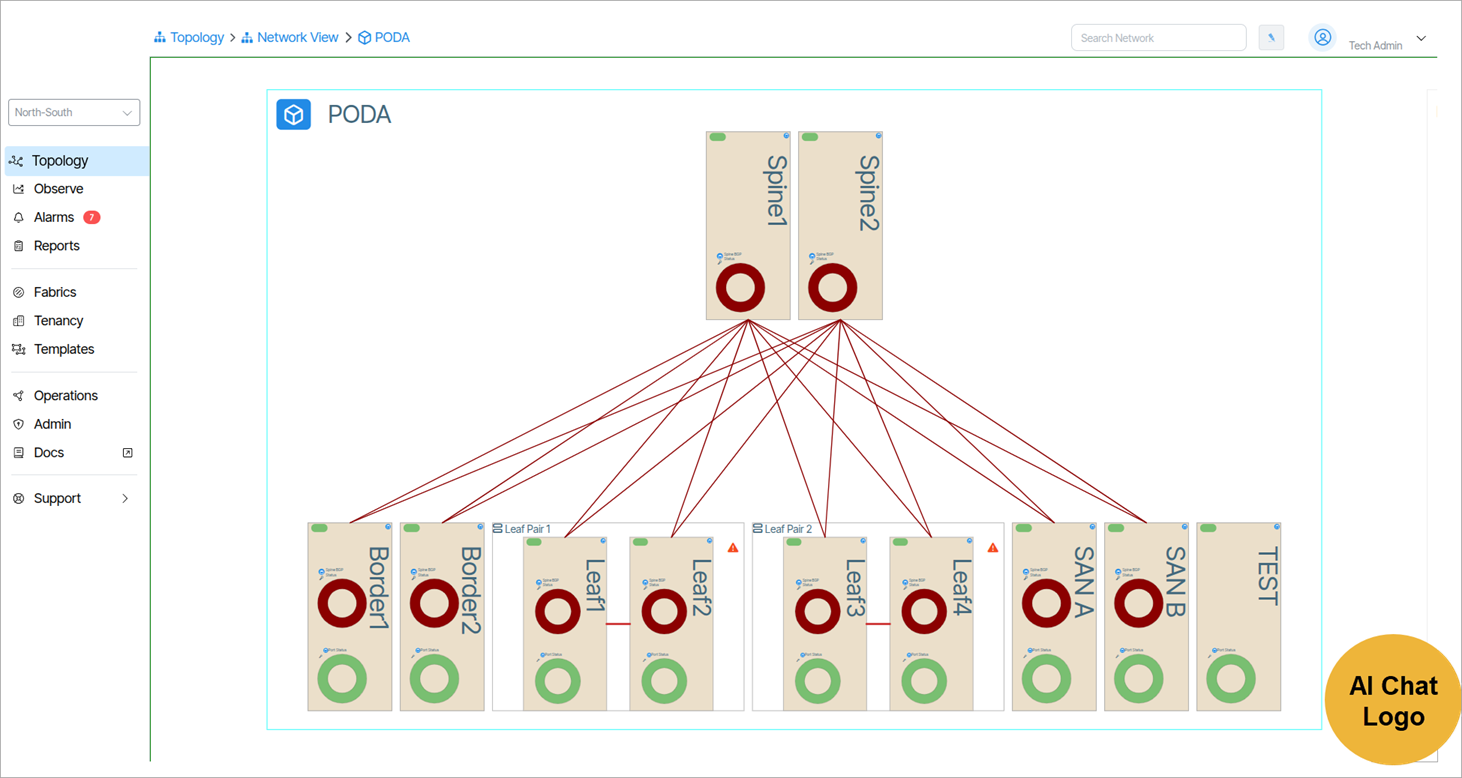
Task: Go to Network View breadcrumb link
Action: tap(297, 37)
